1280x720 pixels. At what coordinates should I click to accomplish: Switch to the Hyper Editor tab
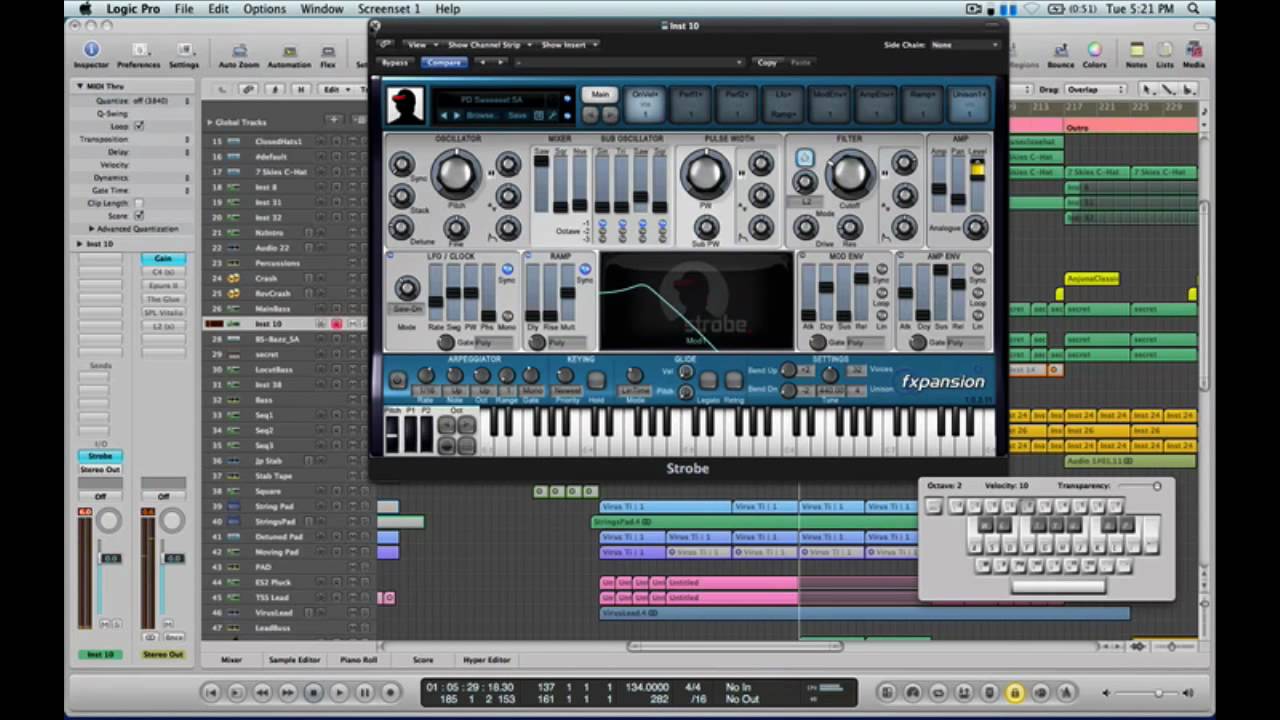point(486,660)
